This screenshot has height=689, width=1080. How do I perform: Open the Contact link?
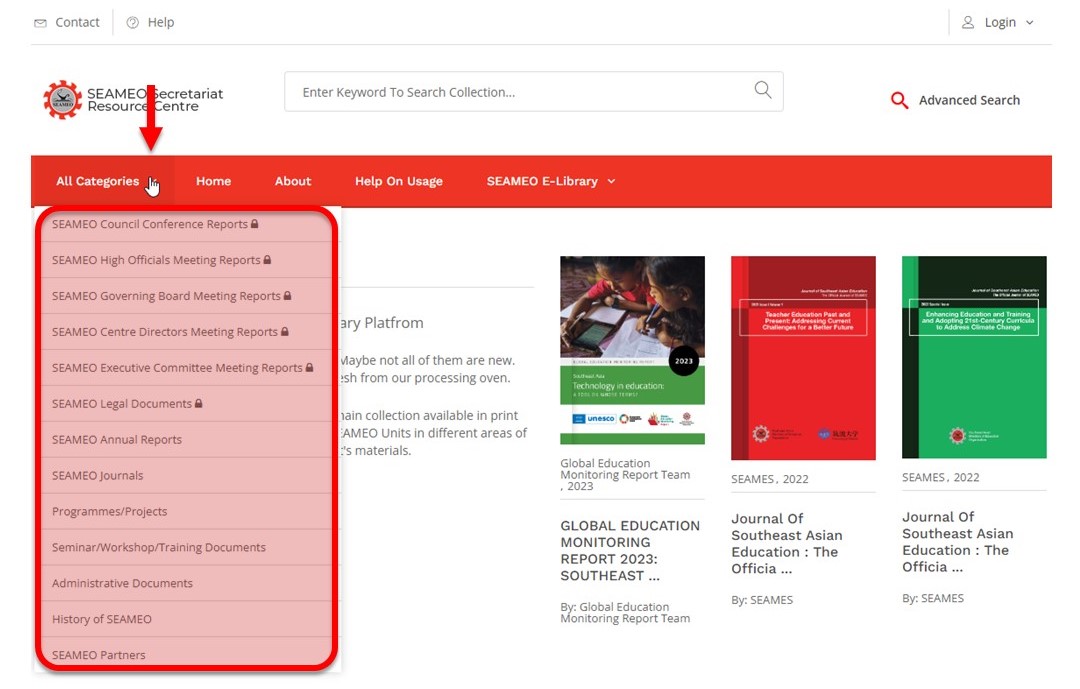tap(77, 22)
